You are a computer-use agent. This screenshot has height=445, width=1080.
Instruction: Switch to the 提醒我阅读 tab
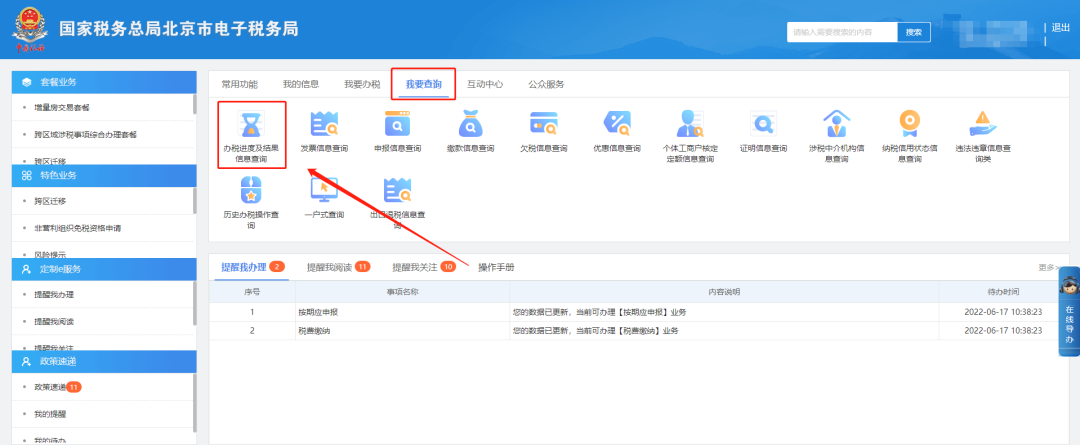click(x=330, y=268)
